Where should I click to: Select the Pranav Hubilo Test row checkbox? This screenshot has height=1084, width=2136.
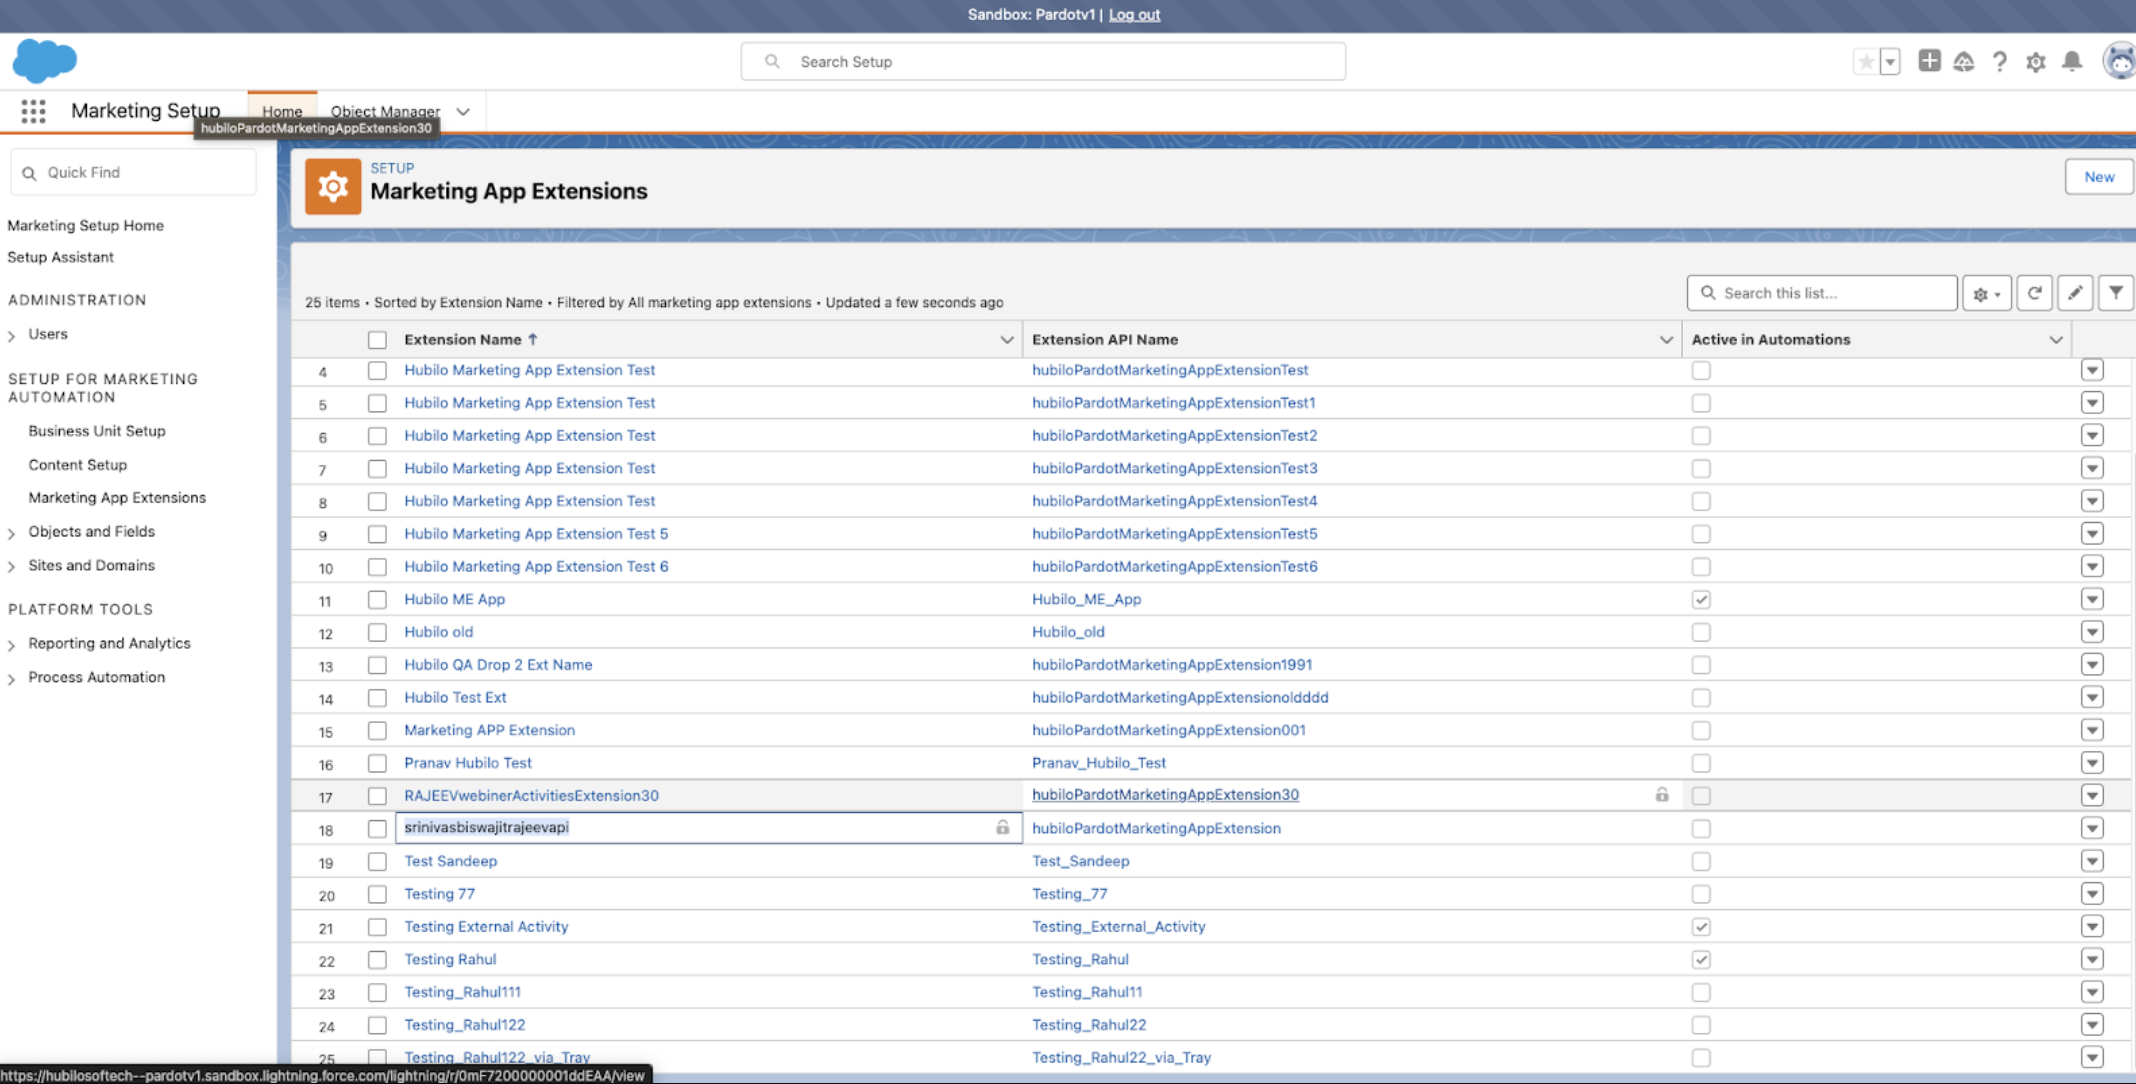pyautogui.click(x=377, y=763)
